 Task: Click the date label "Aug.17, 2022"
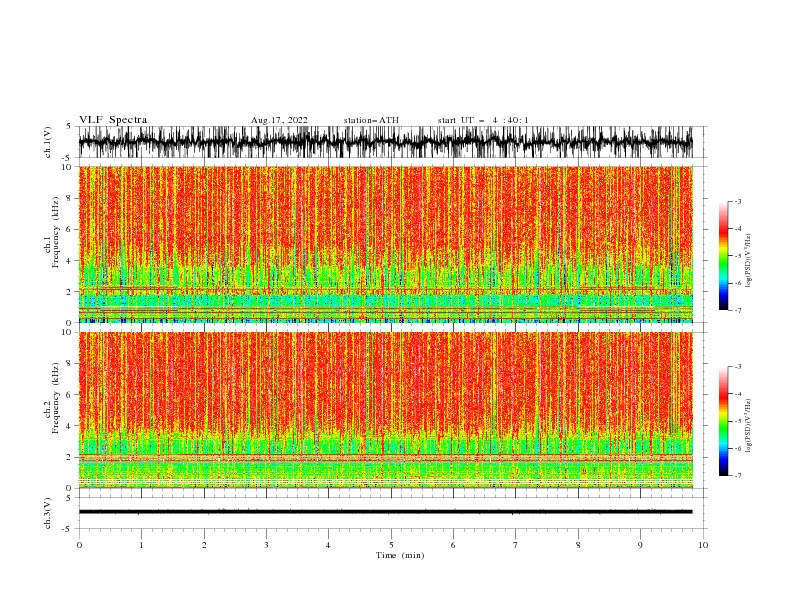pos(279,120)
